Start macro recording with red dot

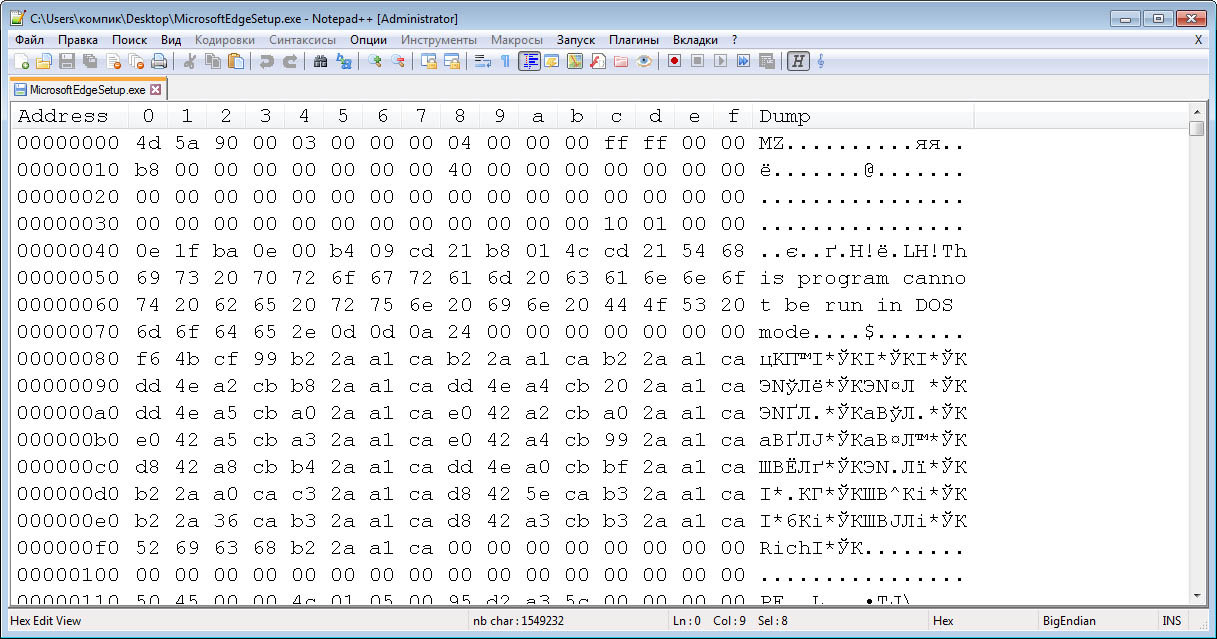pos(674,61)
